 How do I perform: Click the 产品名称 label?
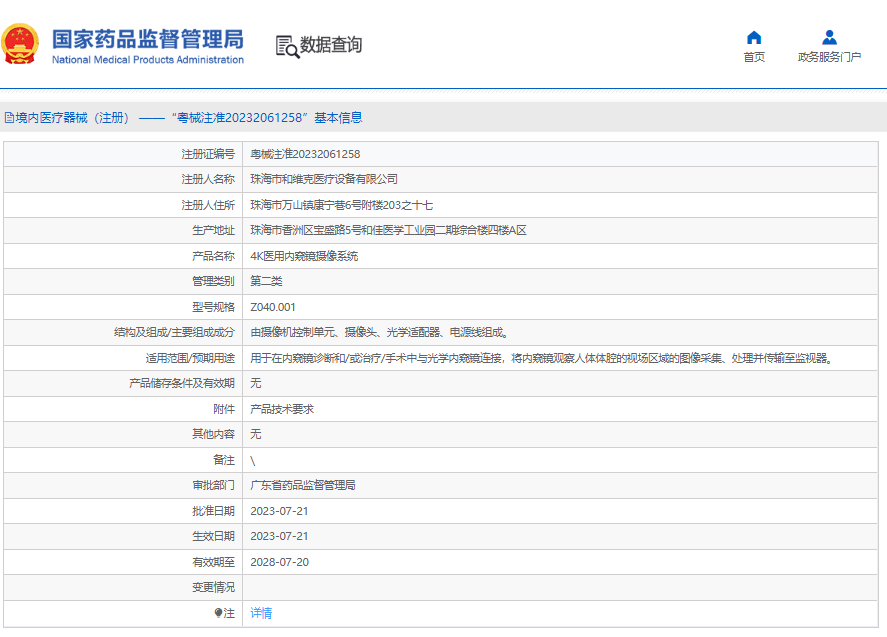213,256
